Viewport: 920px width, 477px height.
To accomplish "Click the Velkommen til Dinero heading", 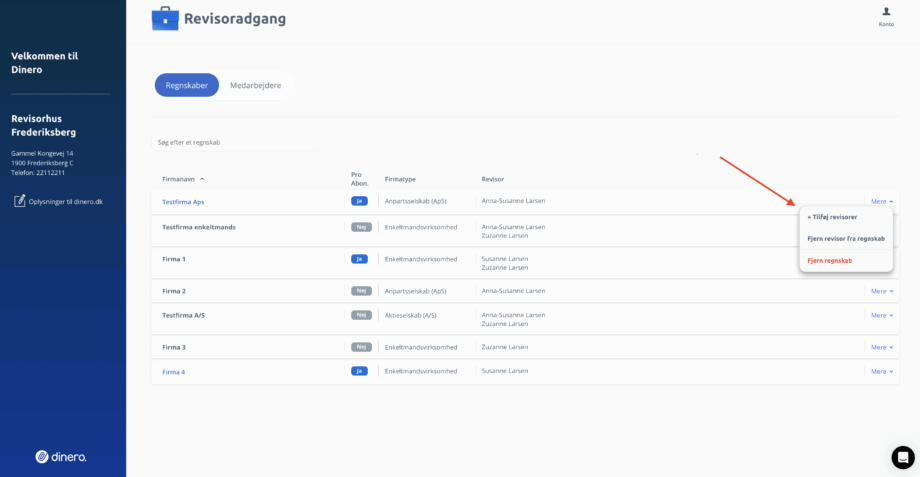I will click(x=45, y=63).
